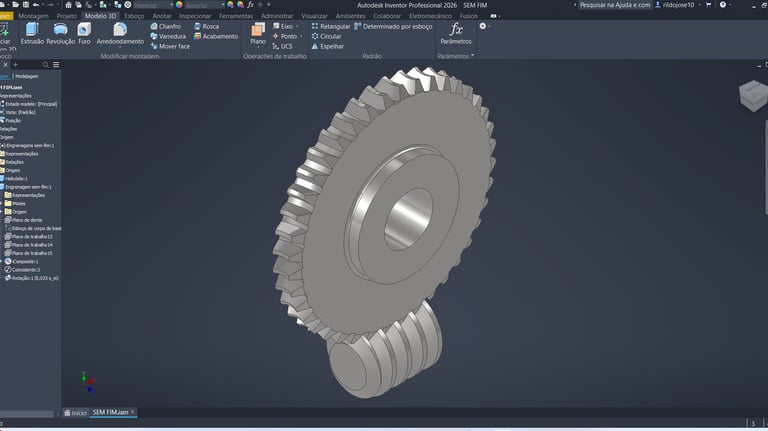
Task: Start the Retangular pattern tool
Action: pos(330,26)
